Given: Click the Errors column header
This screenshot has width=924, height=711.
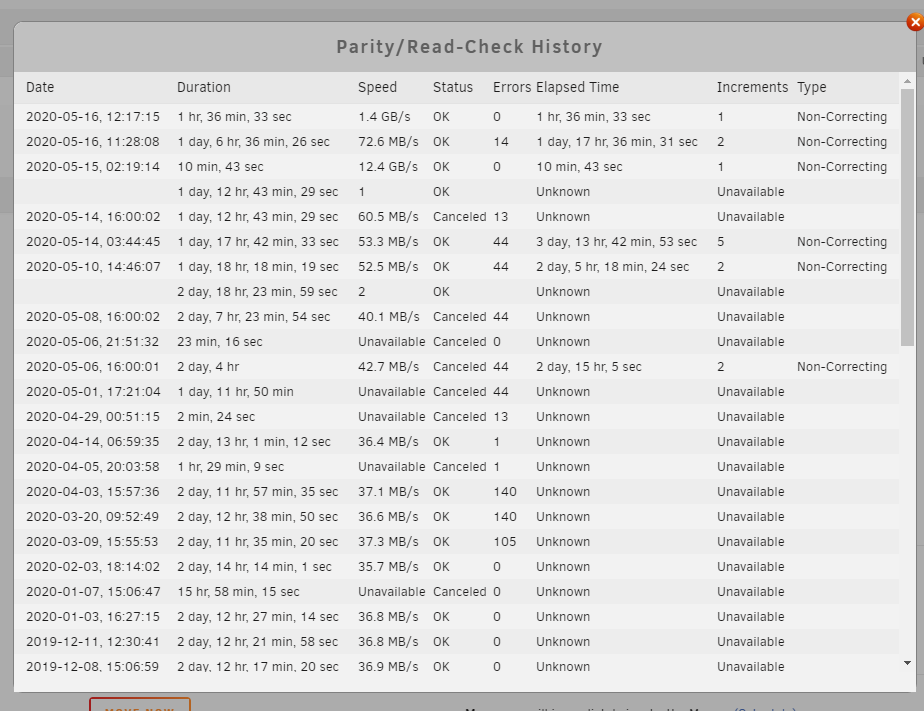Looking at the screenshot, I should (x=512, y=87).
